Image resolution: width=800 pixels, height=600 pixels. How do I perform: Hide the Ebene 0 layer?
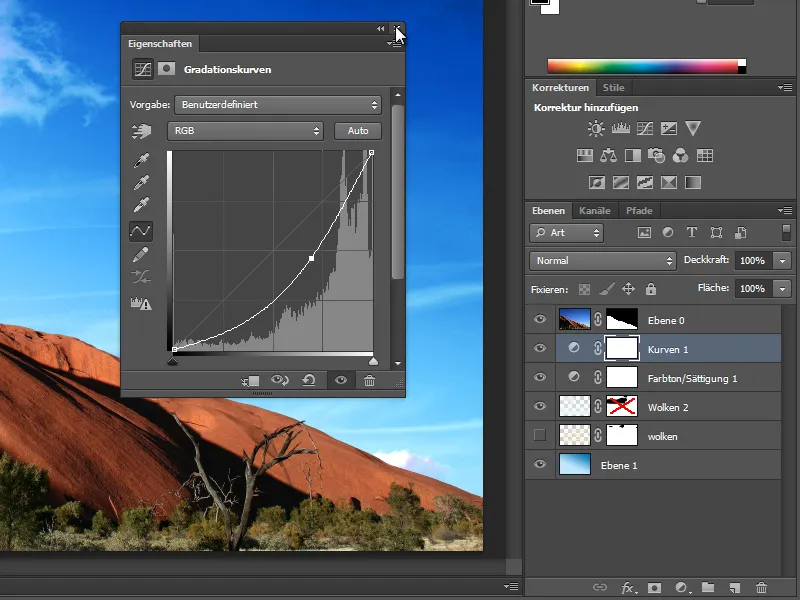pyautogui.click(x=540, y=319)
